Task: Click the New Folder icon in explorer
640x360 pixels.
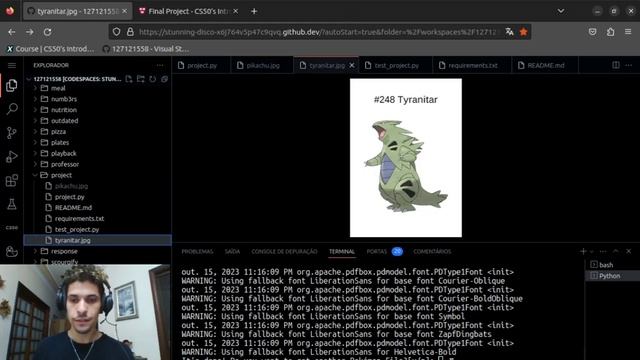Action: pyautogui.click(x=141, y=79)
